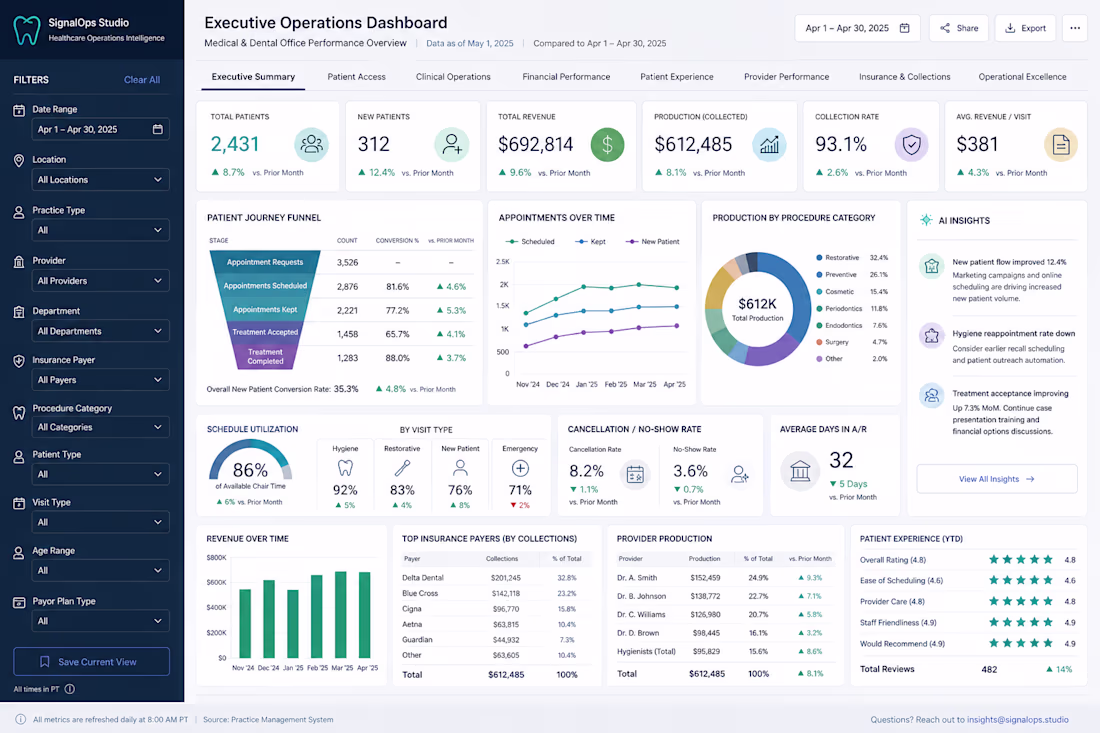Click the Emergency plus circle icon

point(520,468)
